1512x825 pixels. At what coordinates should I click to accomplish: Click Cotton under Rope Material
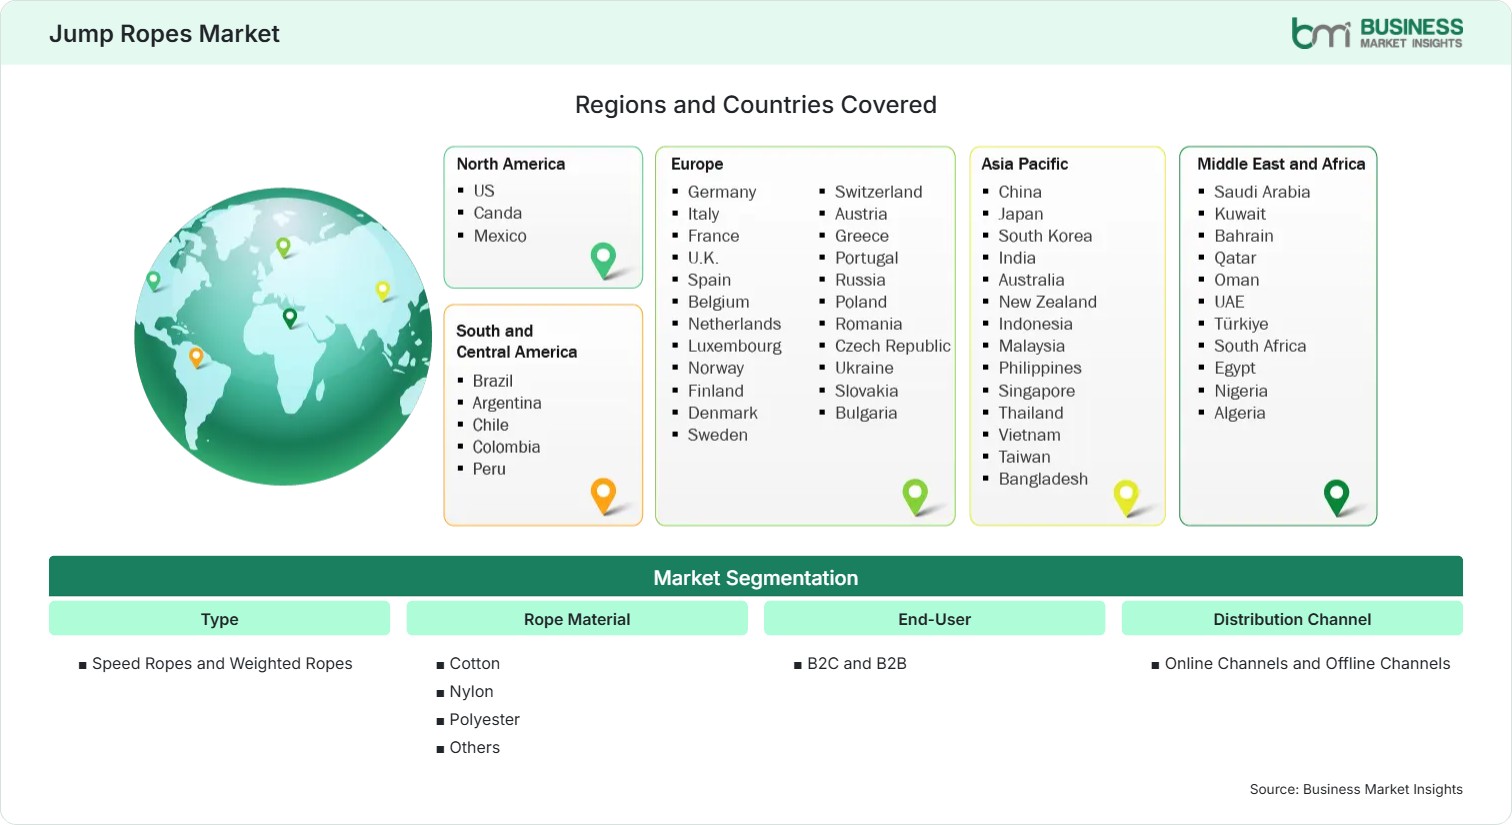click(x=474, y=664)
